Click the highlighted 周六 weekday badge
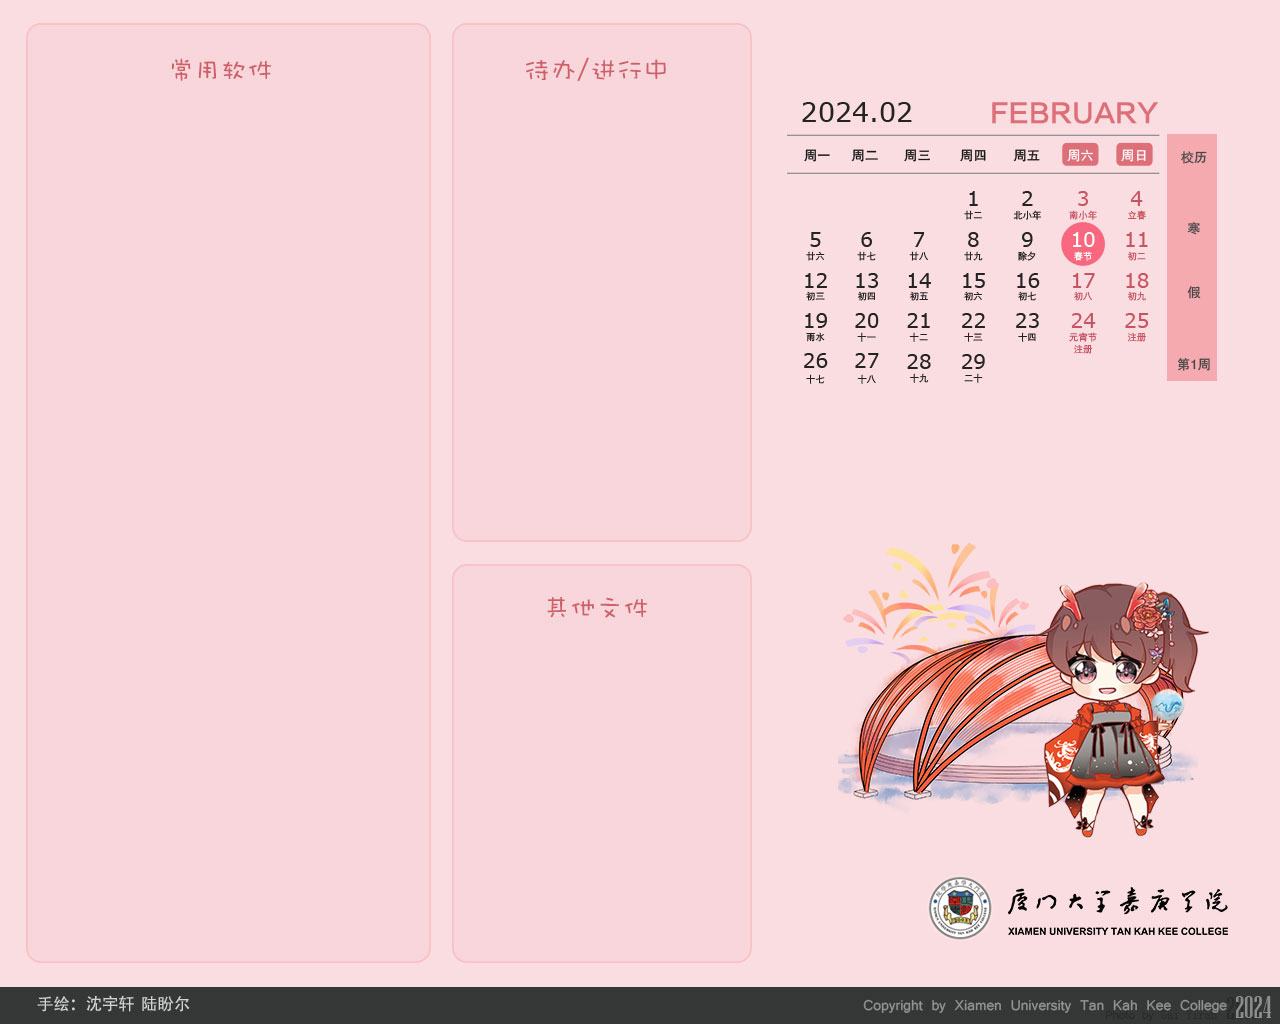Viewport: 1280px width, 1024px height. coord(1080,155)
